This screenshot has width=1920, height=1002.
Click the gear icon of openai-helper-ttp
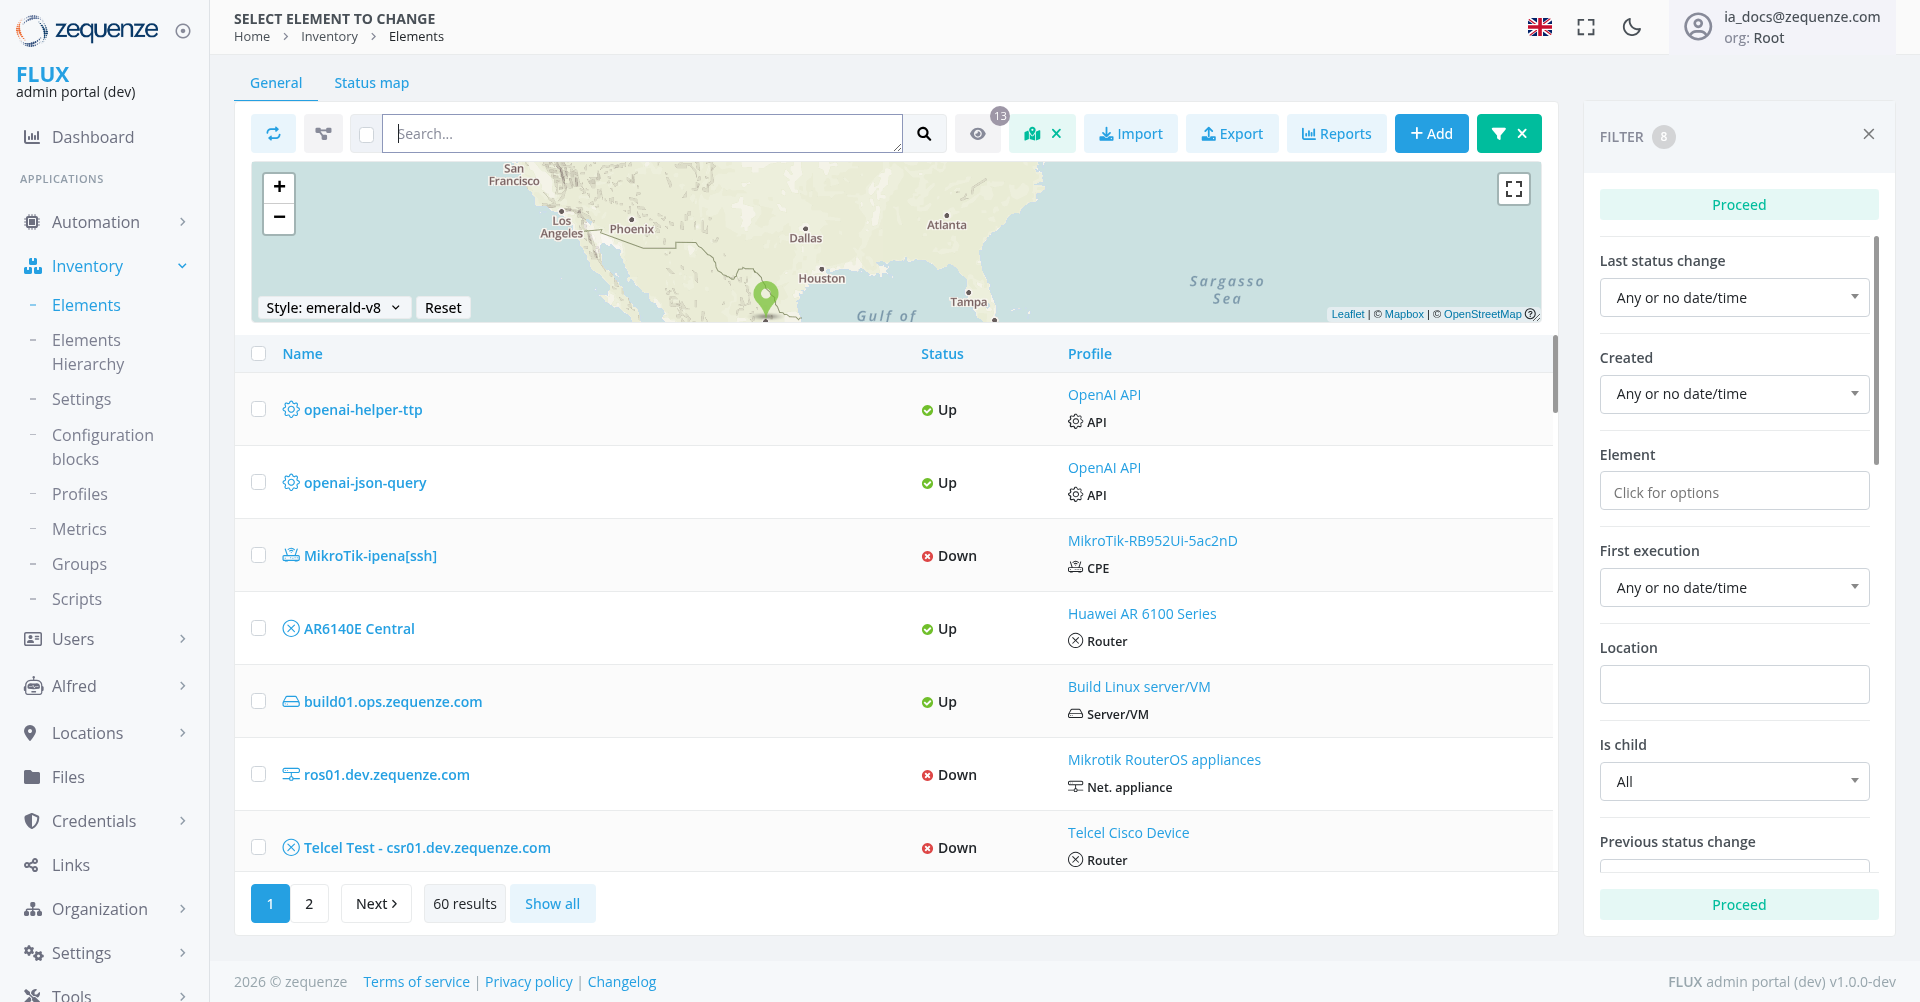[x=291, y=409]
